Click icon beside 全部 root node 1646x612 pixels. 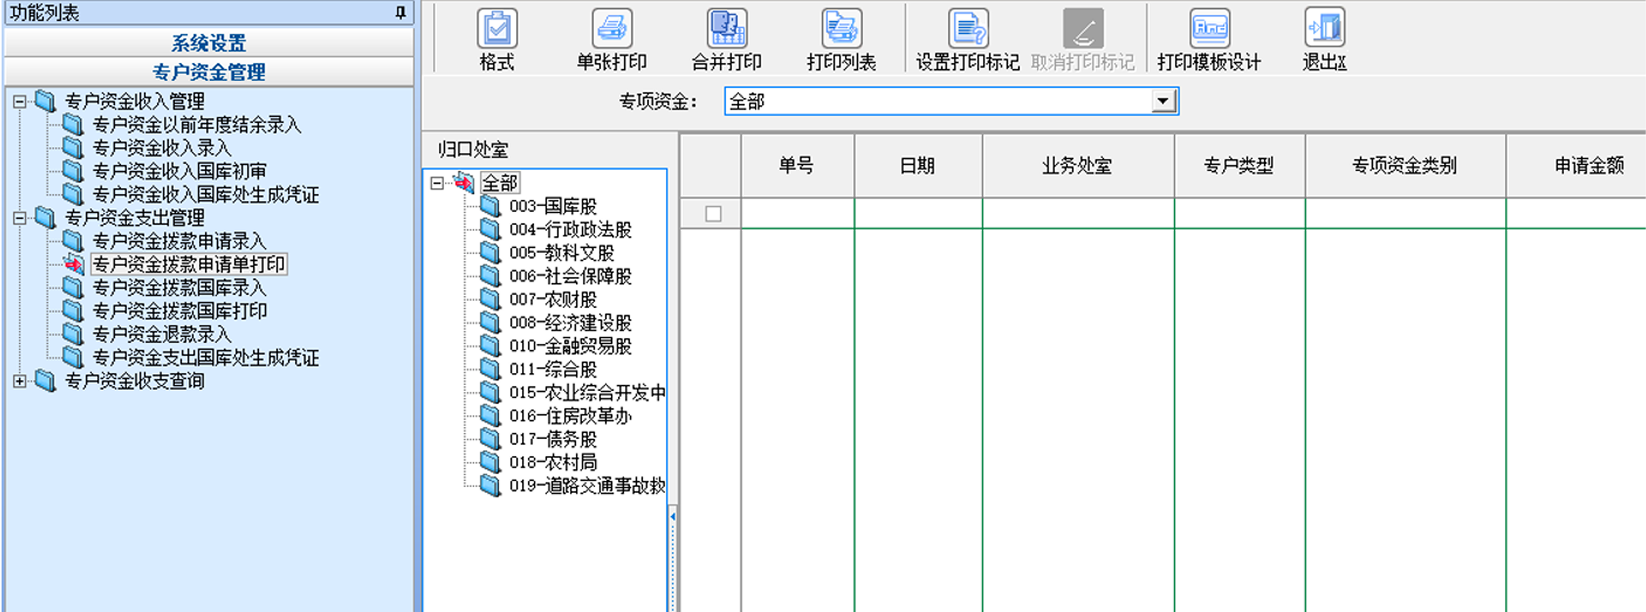[x=463, y=182]
